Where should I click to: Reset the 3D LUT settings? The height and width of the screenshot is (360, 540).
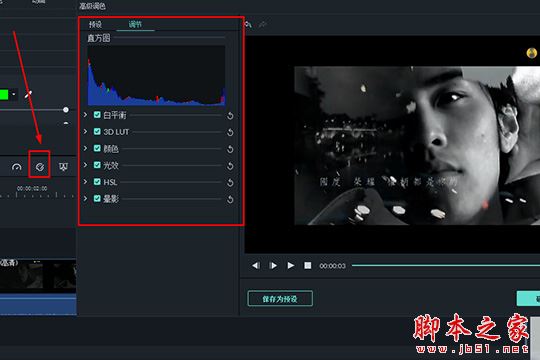230,133
